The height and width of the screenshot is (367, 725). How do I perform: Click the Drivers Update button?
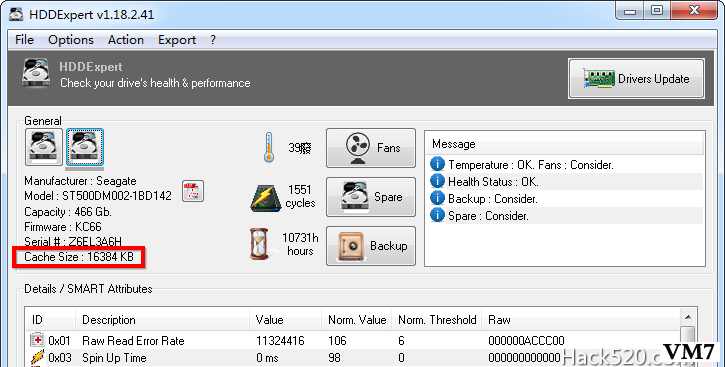point(636,79)
